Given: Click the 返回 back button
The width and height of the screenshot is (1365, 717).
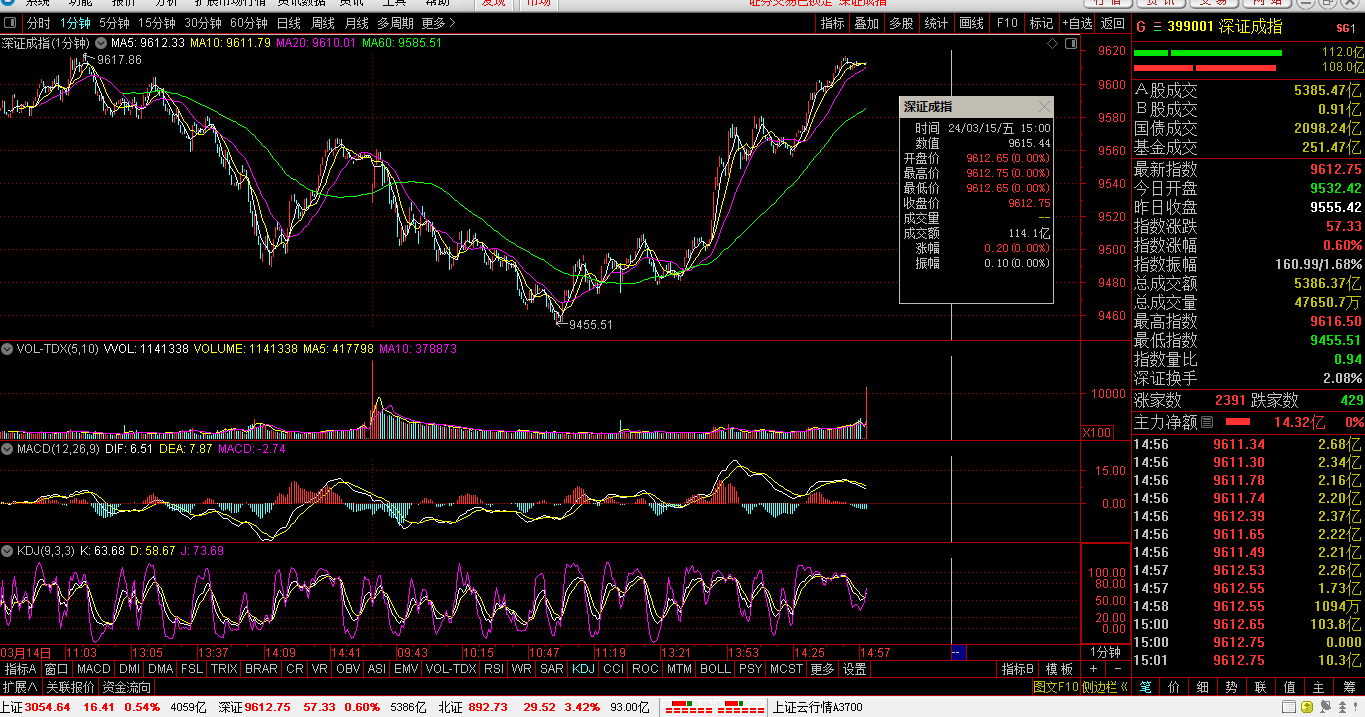Looking at the screenshot, I should point(1113,23).
